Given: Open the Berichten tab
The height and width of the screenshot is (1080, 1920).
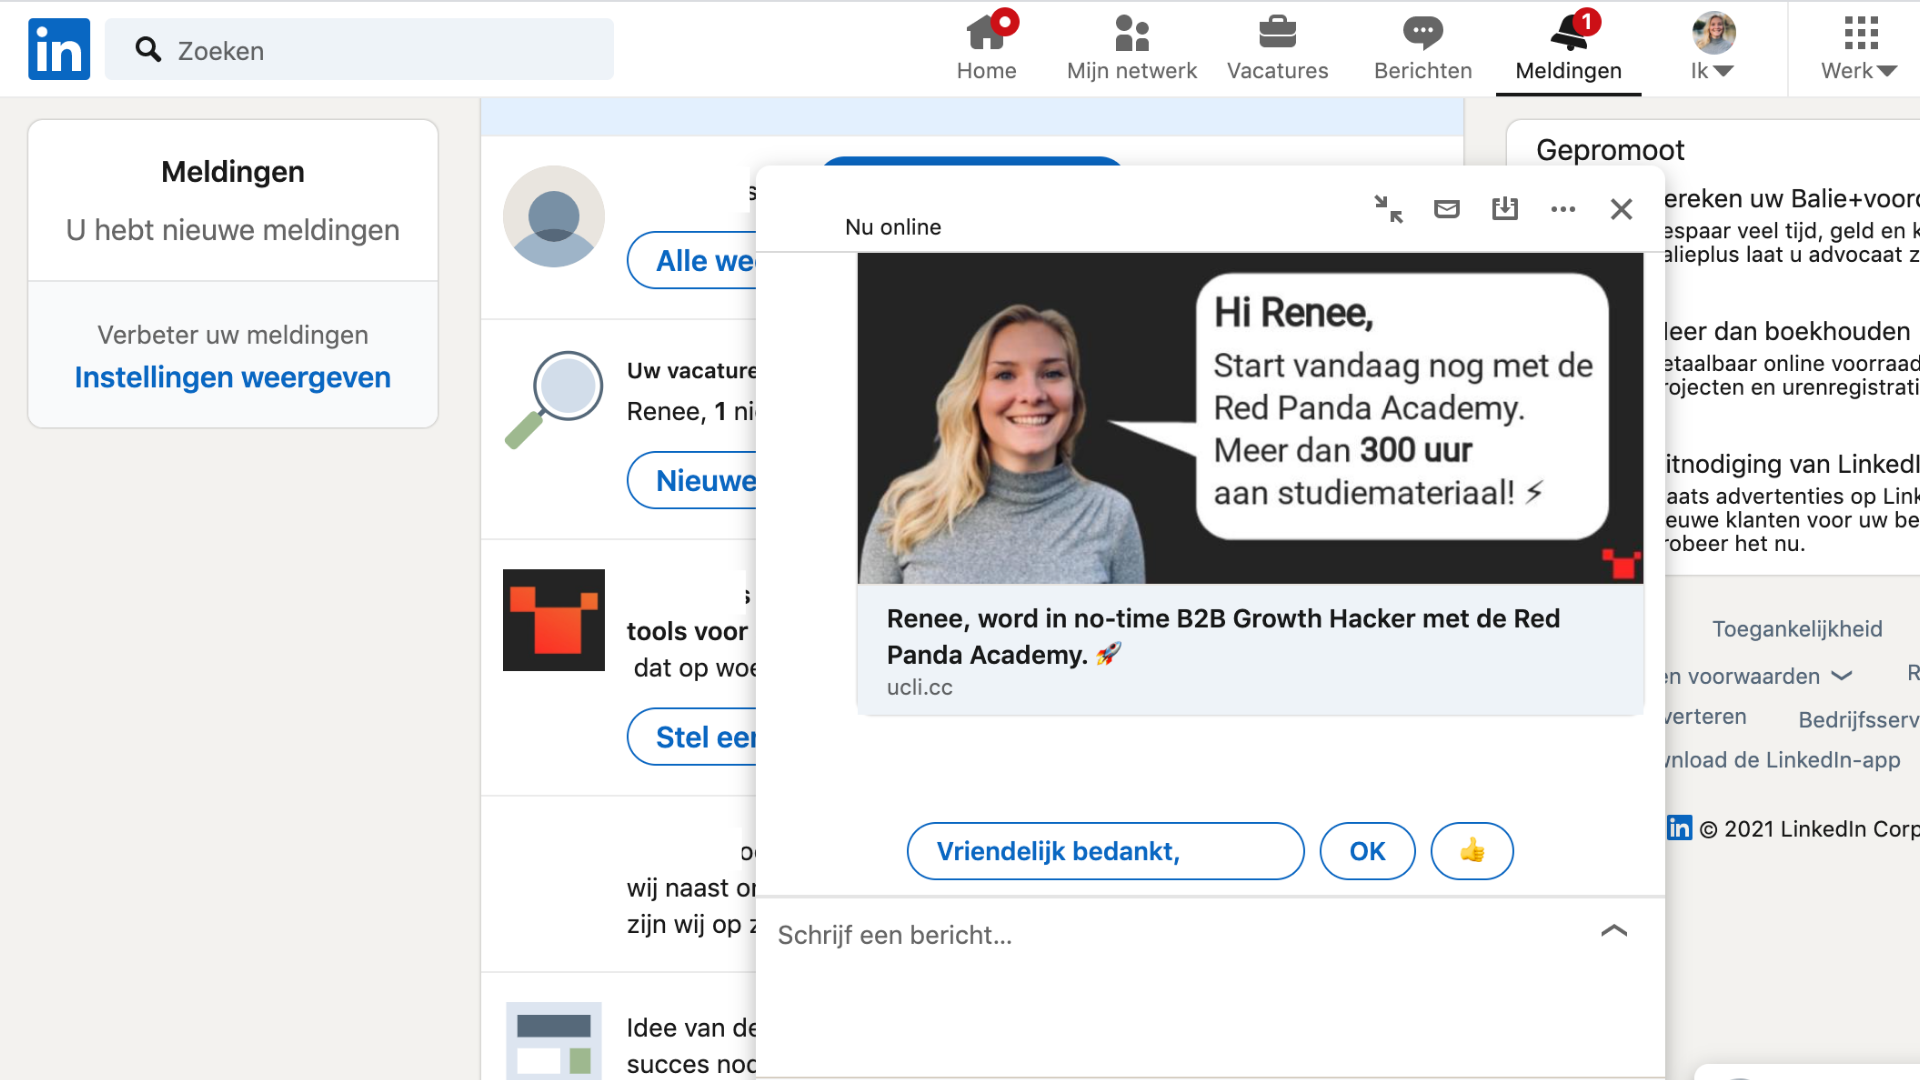Looking at the screenshot, I should tap(1422, 48).
